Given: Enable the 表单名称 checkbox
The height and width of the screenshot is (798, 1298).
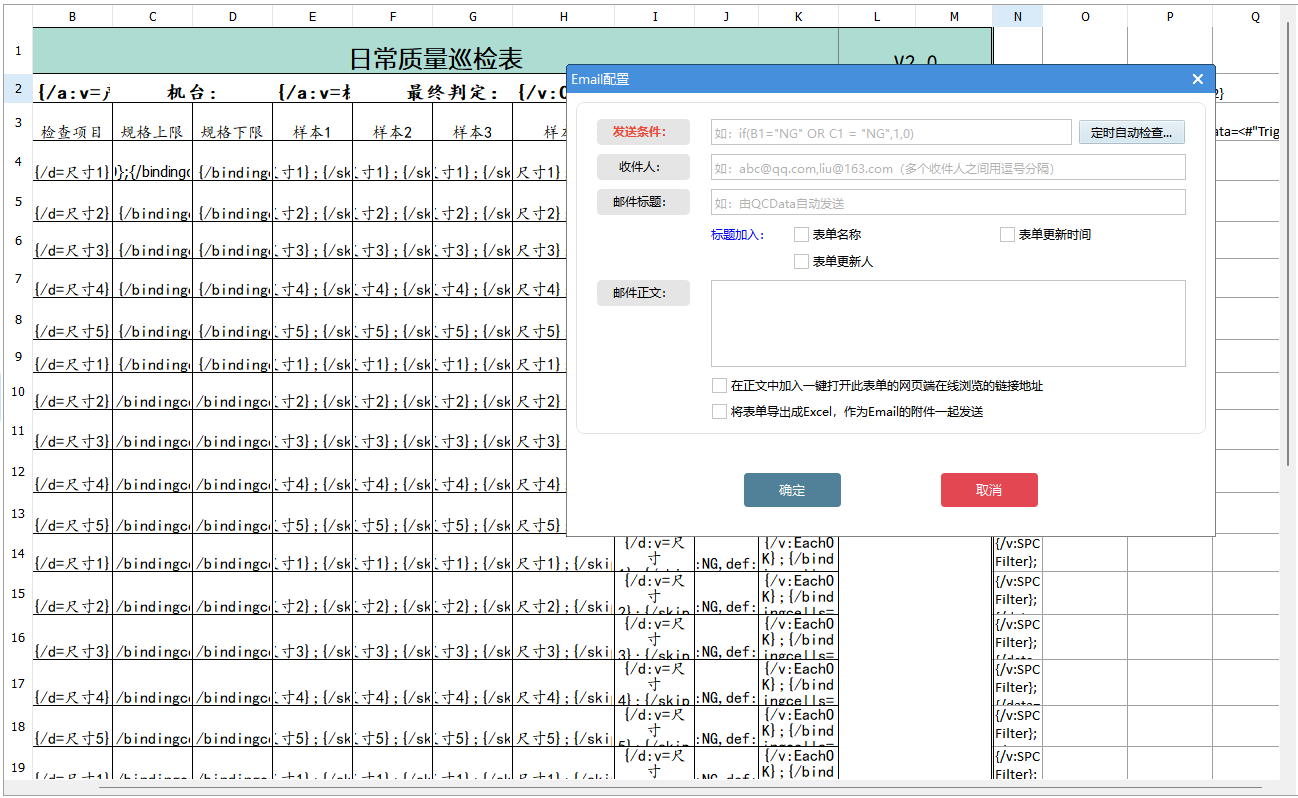Looking at the screenshot, I should point(801,233).
